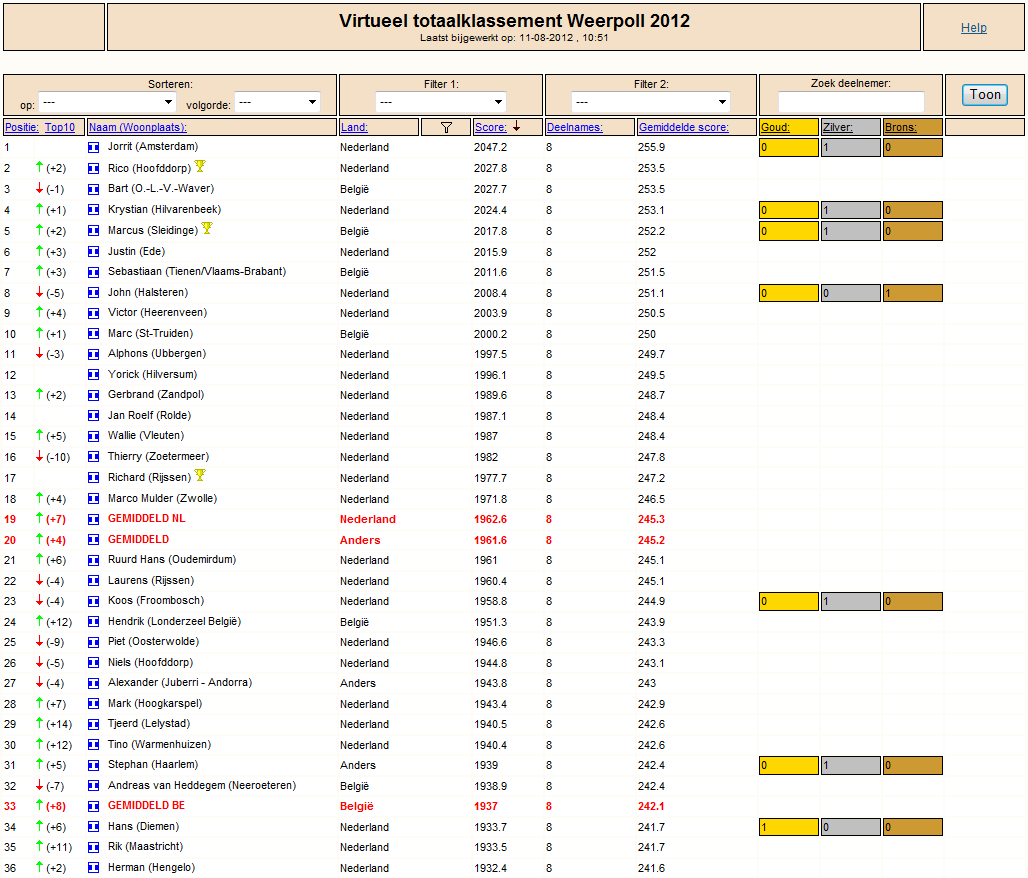The height and width of the screenshot is (878, 1028).
Task: Click the blue icon next to Hans (Diemen)
Action: click(94, 828)
